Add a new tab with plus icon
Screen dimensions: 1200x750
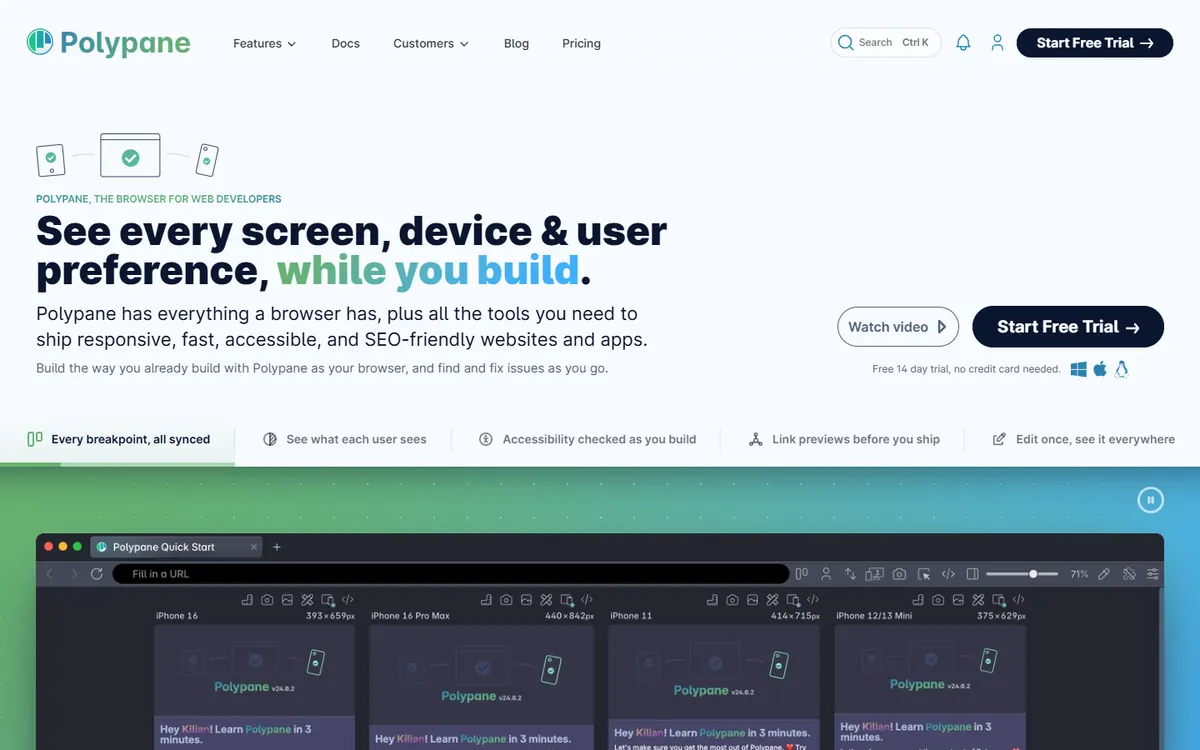277,547
